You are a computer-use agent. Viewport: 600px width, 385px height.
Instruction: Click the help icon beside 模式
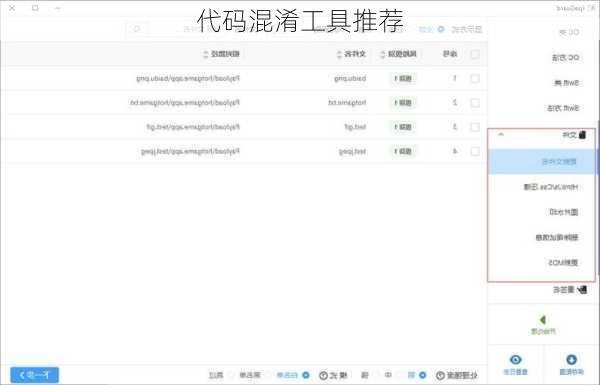(x=323, y=375)
